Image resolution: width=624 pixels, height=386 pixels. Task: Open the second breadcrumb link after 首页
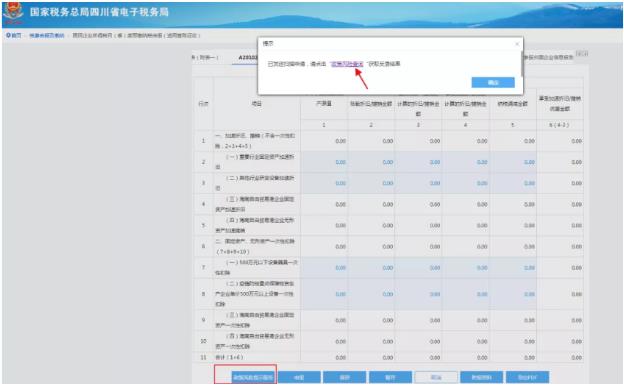click(x=47, y=35)
